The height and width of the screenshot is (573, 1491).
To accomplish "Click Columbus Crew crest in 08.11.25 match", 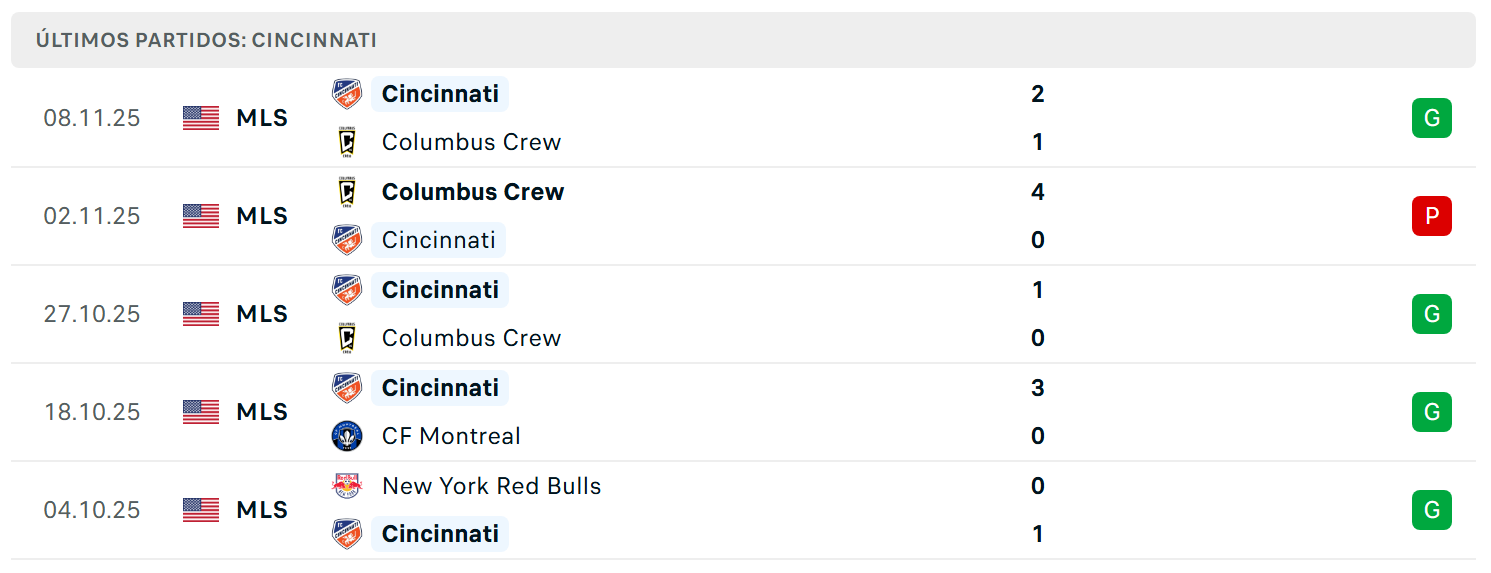I will pos(347,142).
